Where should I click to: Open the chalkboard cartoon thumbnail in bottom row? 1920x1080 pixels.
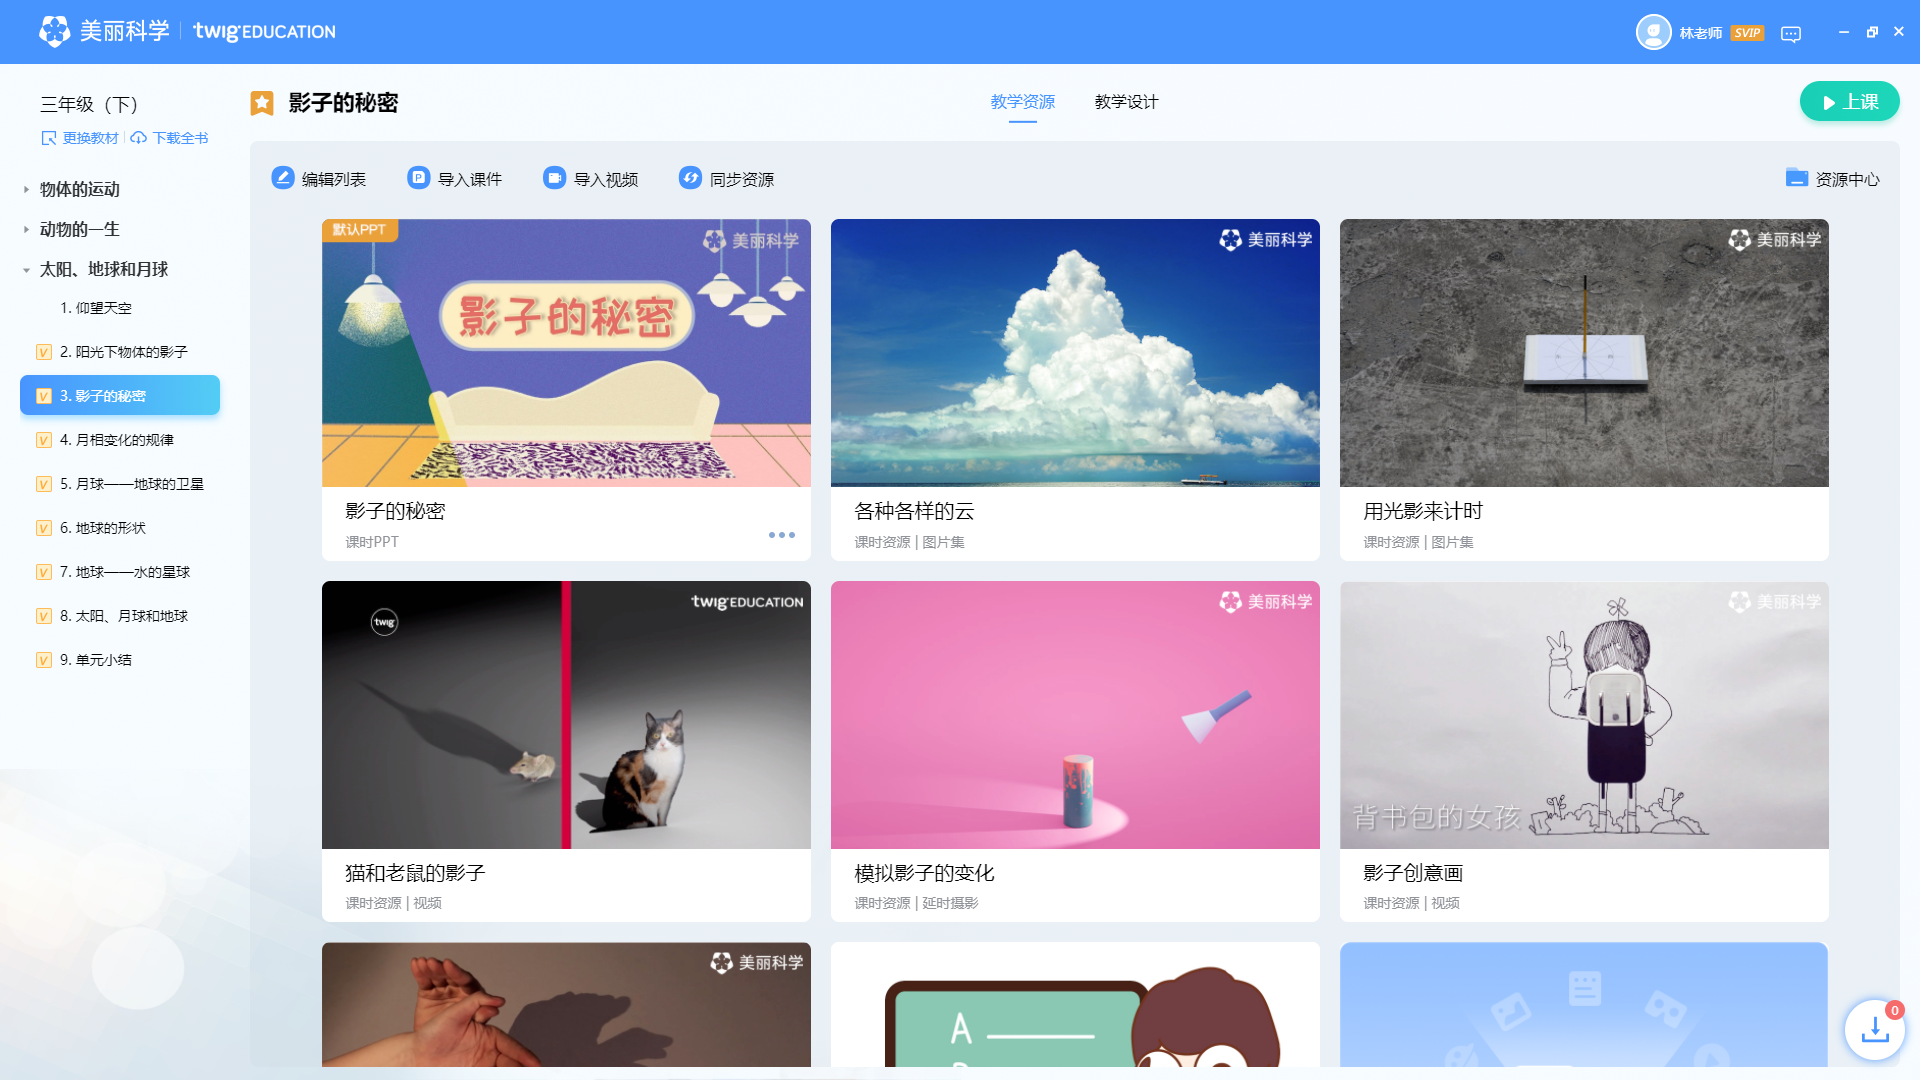1075,1005
